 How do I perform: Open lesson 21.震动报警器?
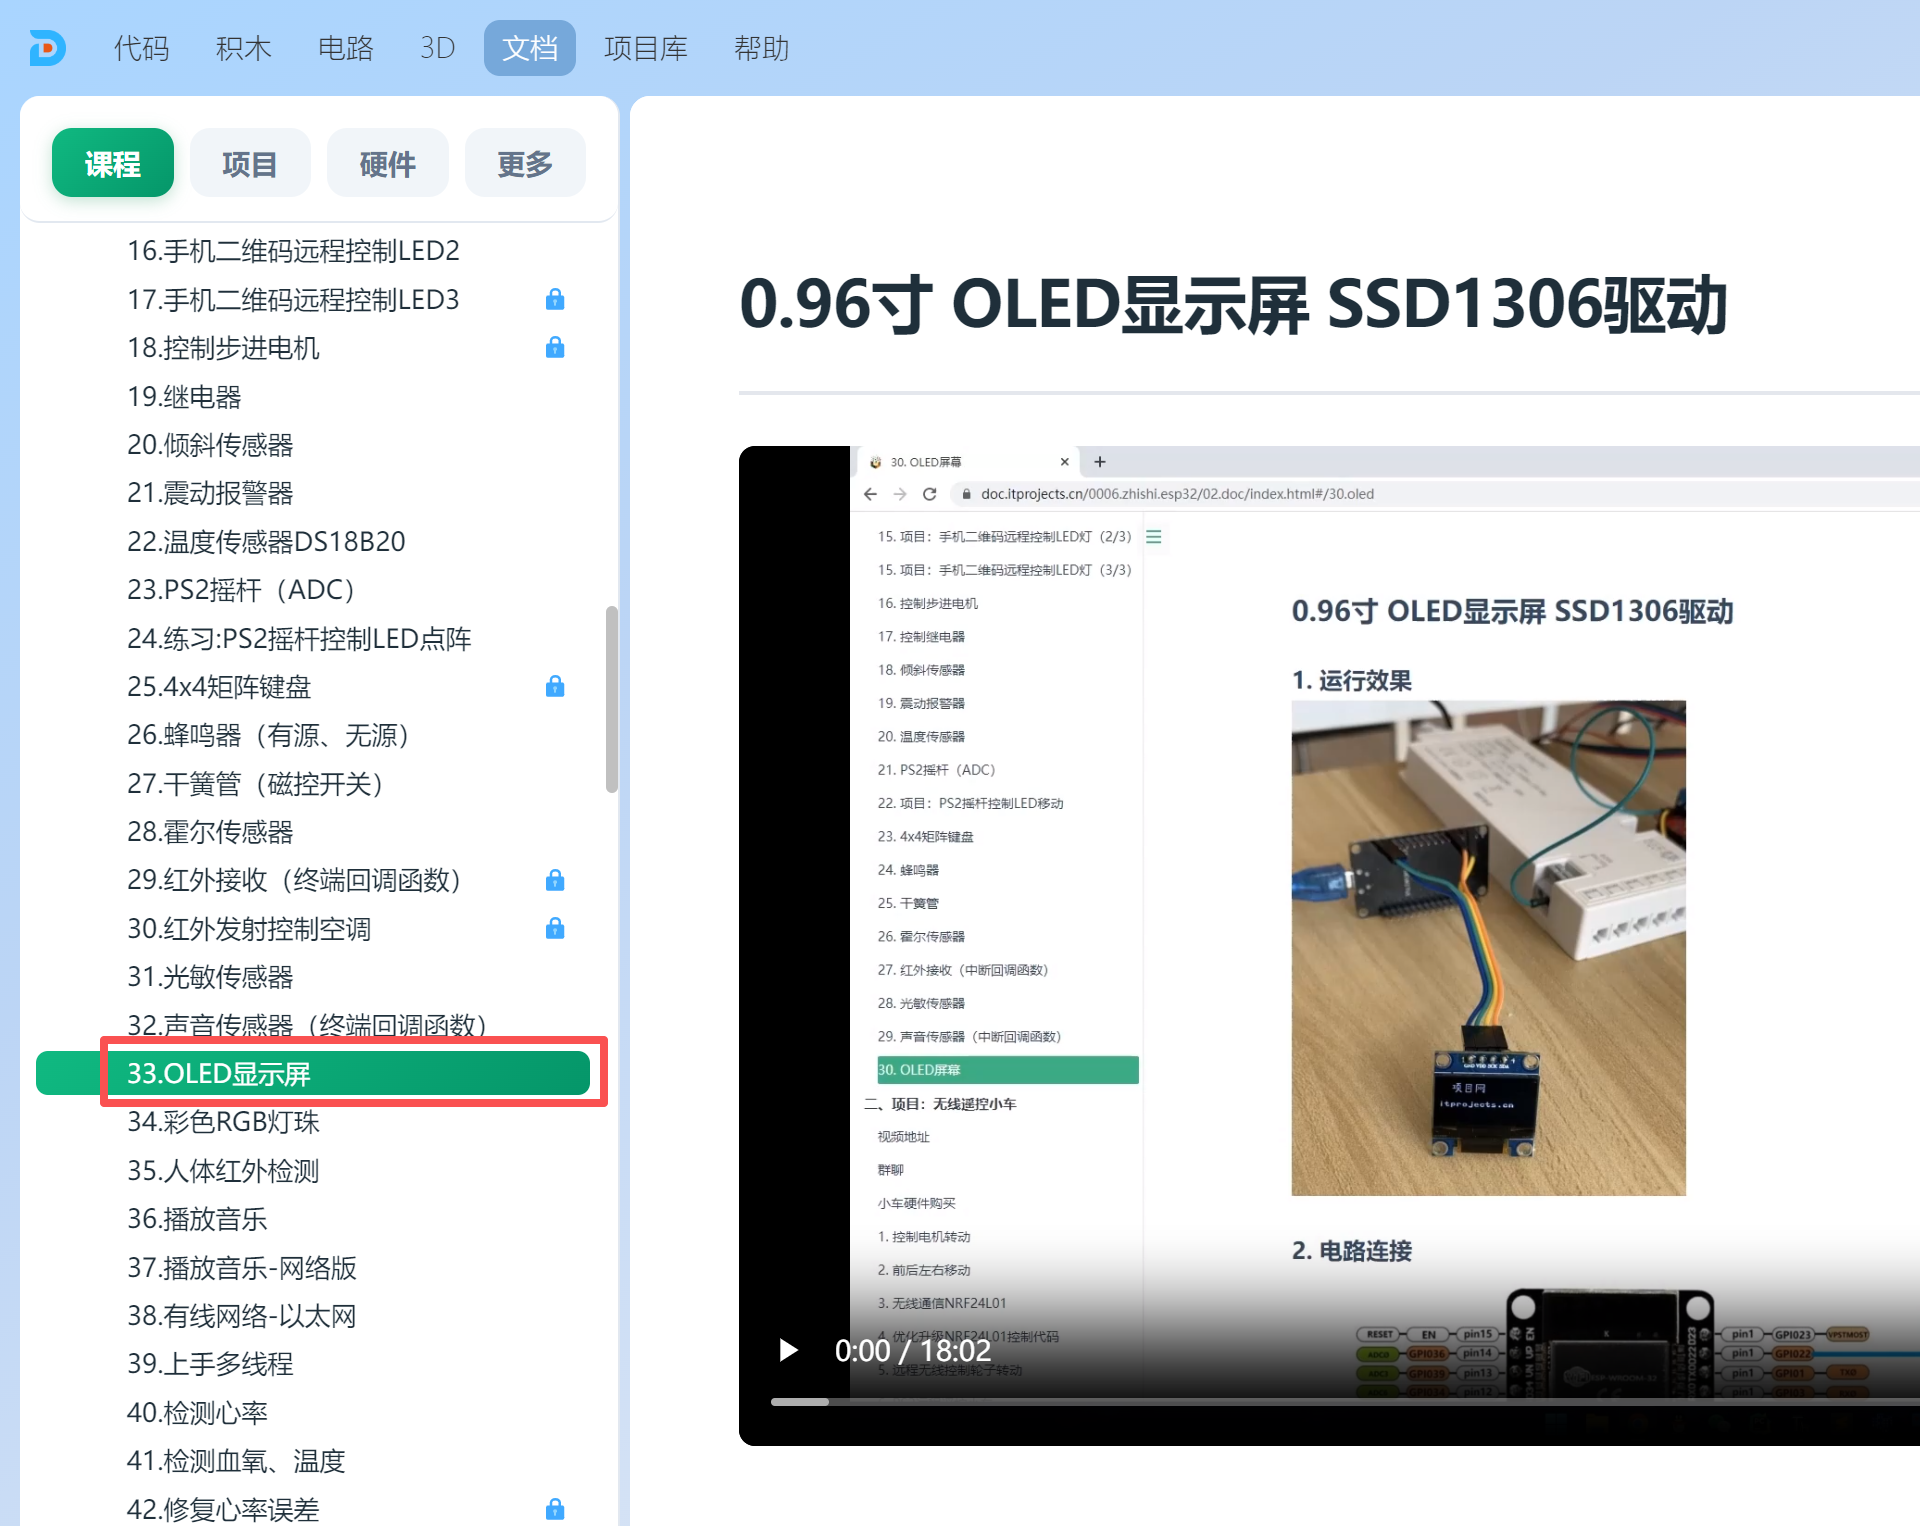coord(210,493)
